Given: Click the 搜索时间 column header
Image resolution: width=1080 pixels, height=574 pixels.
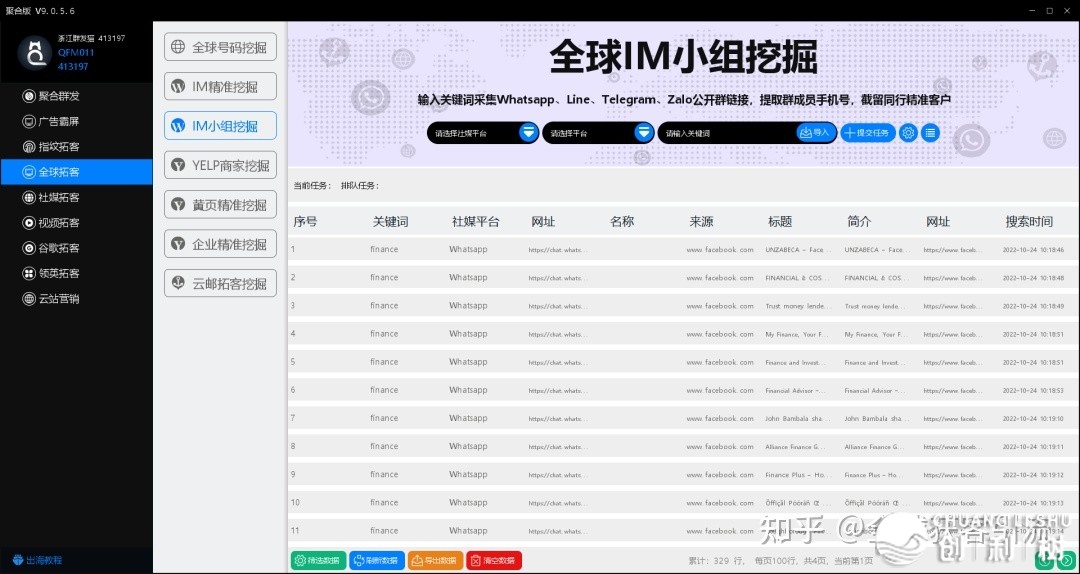Looking at the screenshot, I should (x=1029, y=222).
